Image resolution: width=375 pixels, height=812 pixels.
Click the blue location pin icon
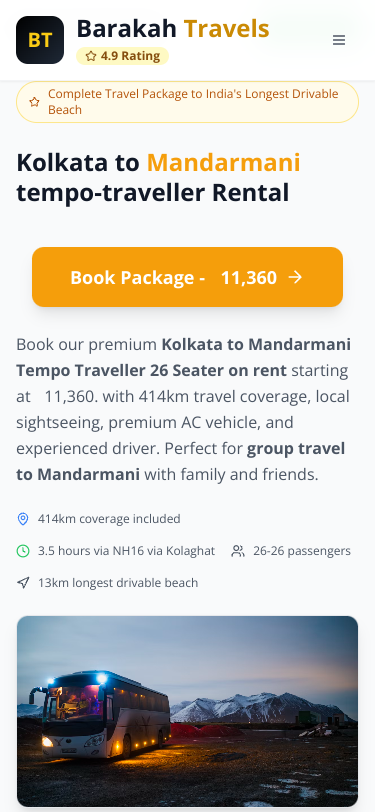click(23, 519)
